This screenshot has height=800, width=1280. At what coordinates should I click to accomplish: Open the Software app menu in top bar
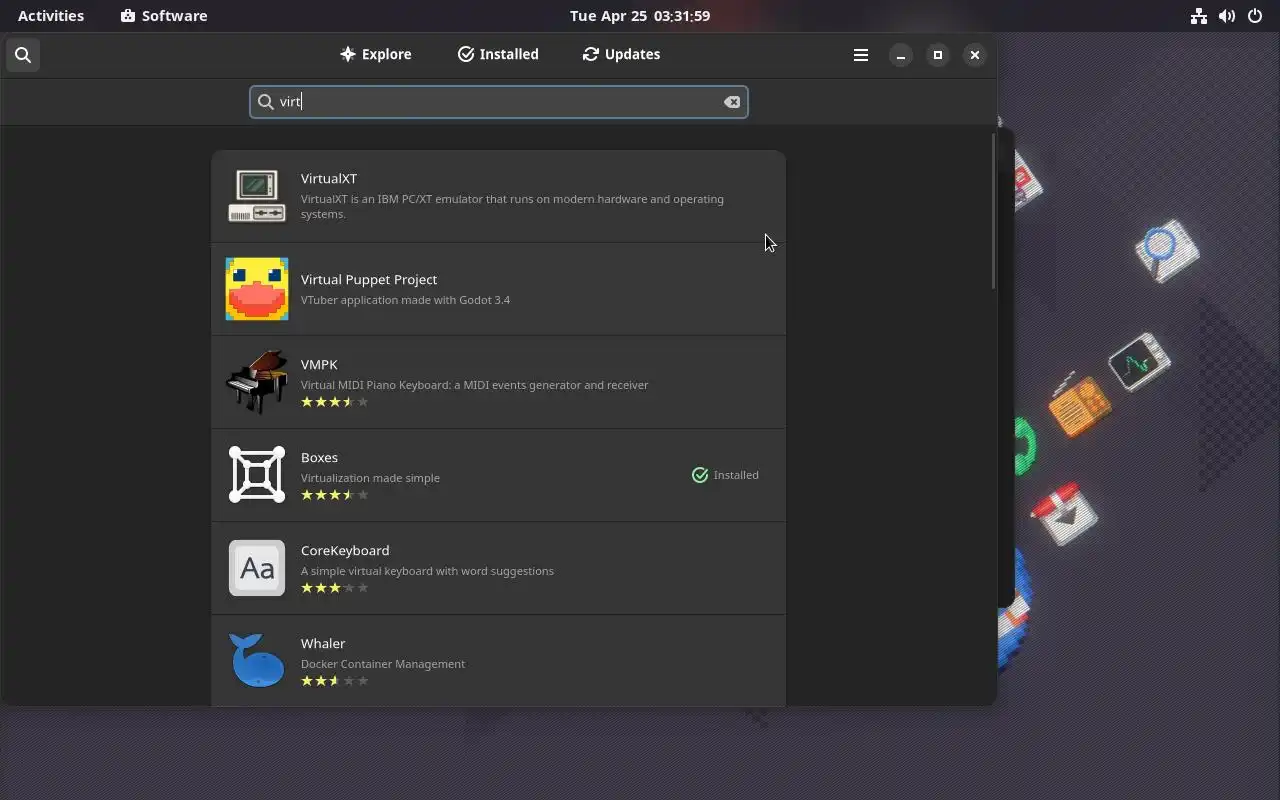(x=164, y=16)
